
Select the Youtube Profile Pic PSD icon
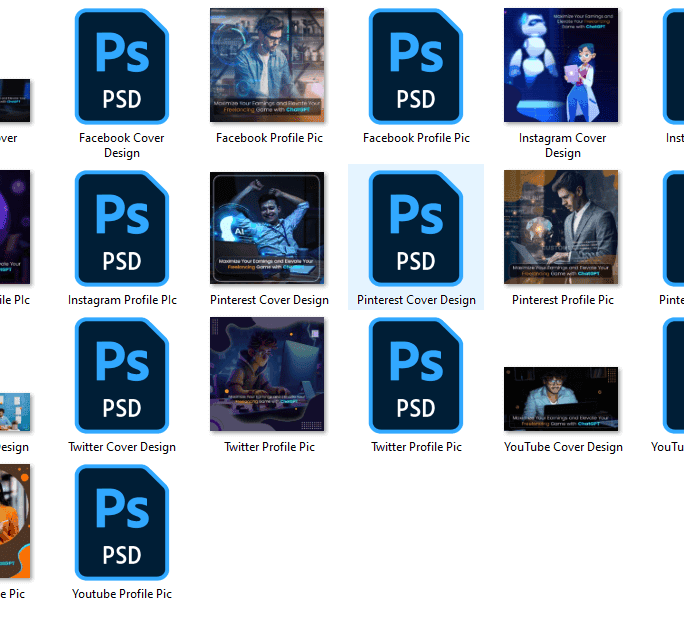pyautogui.click(x=122, y=522)
